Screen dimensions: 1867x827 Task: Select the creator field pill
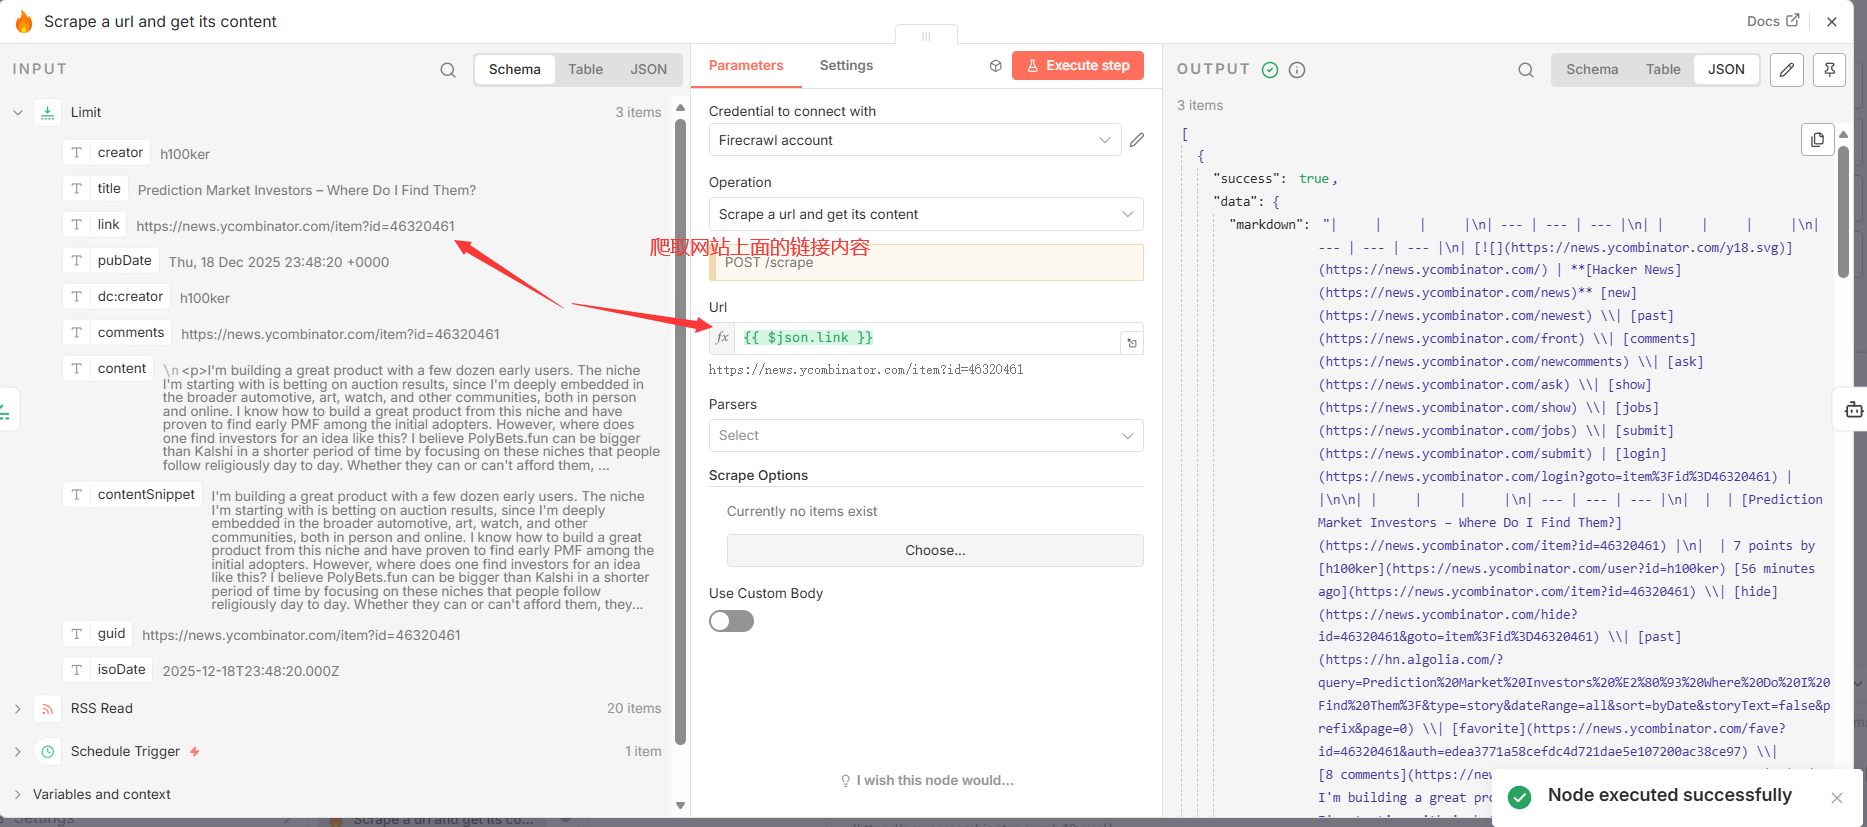click(x=107, y=152)
